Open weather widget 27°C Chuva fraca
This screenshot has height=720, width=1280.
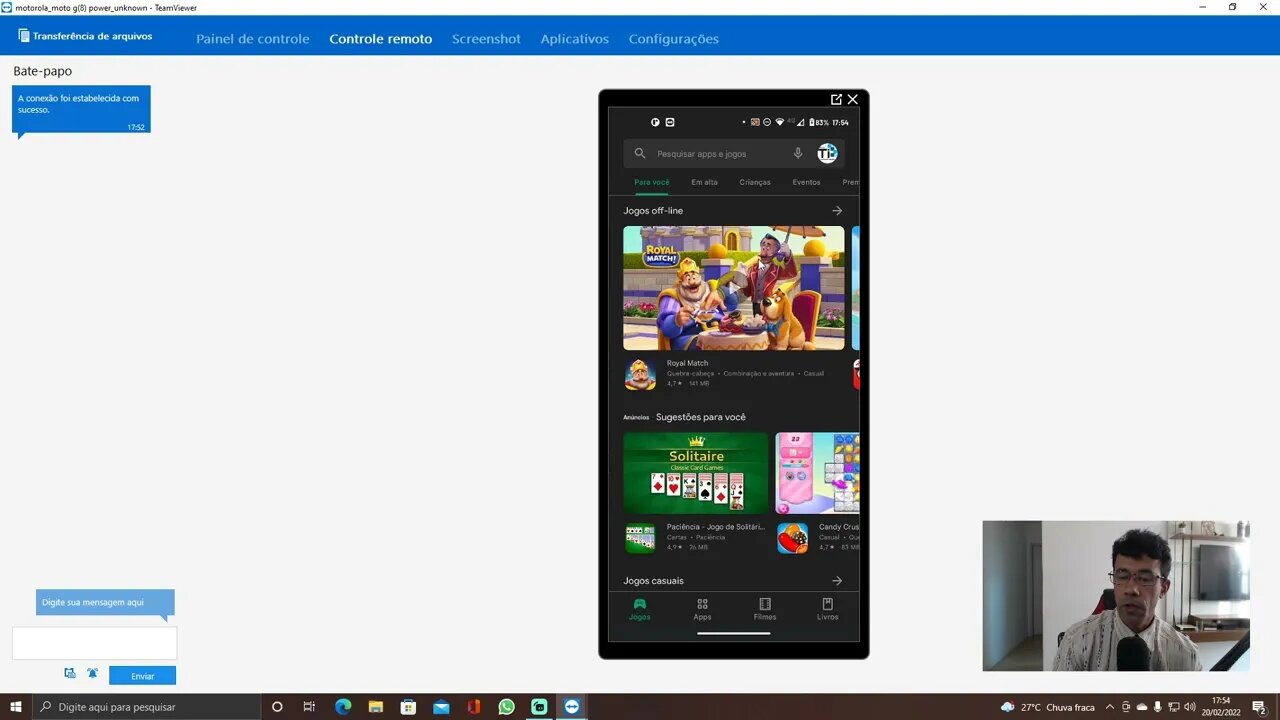coord(1048,707)
